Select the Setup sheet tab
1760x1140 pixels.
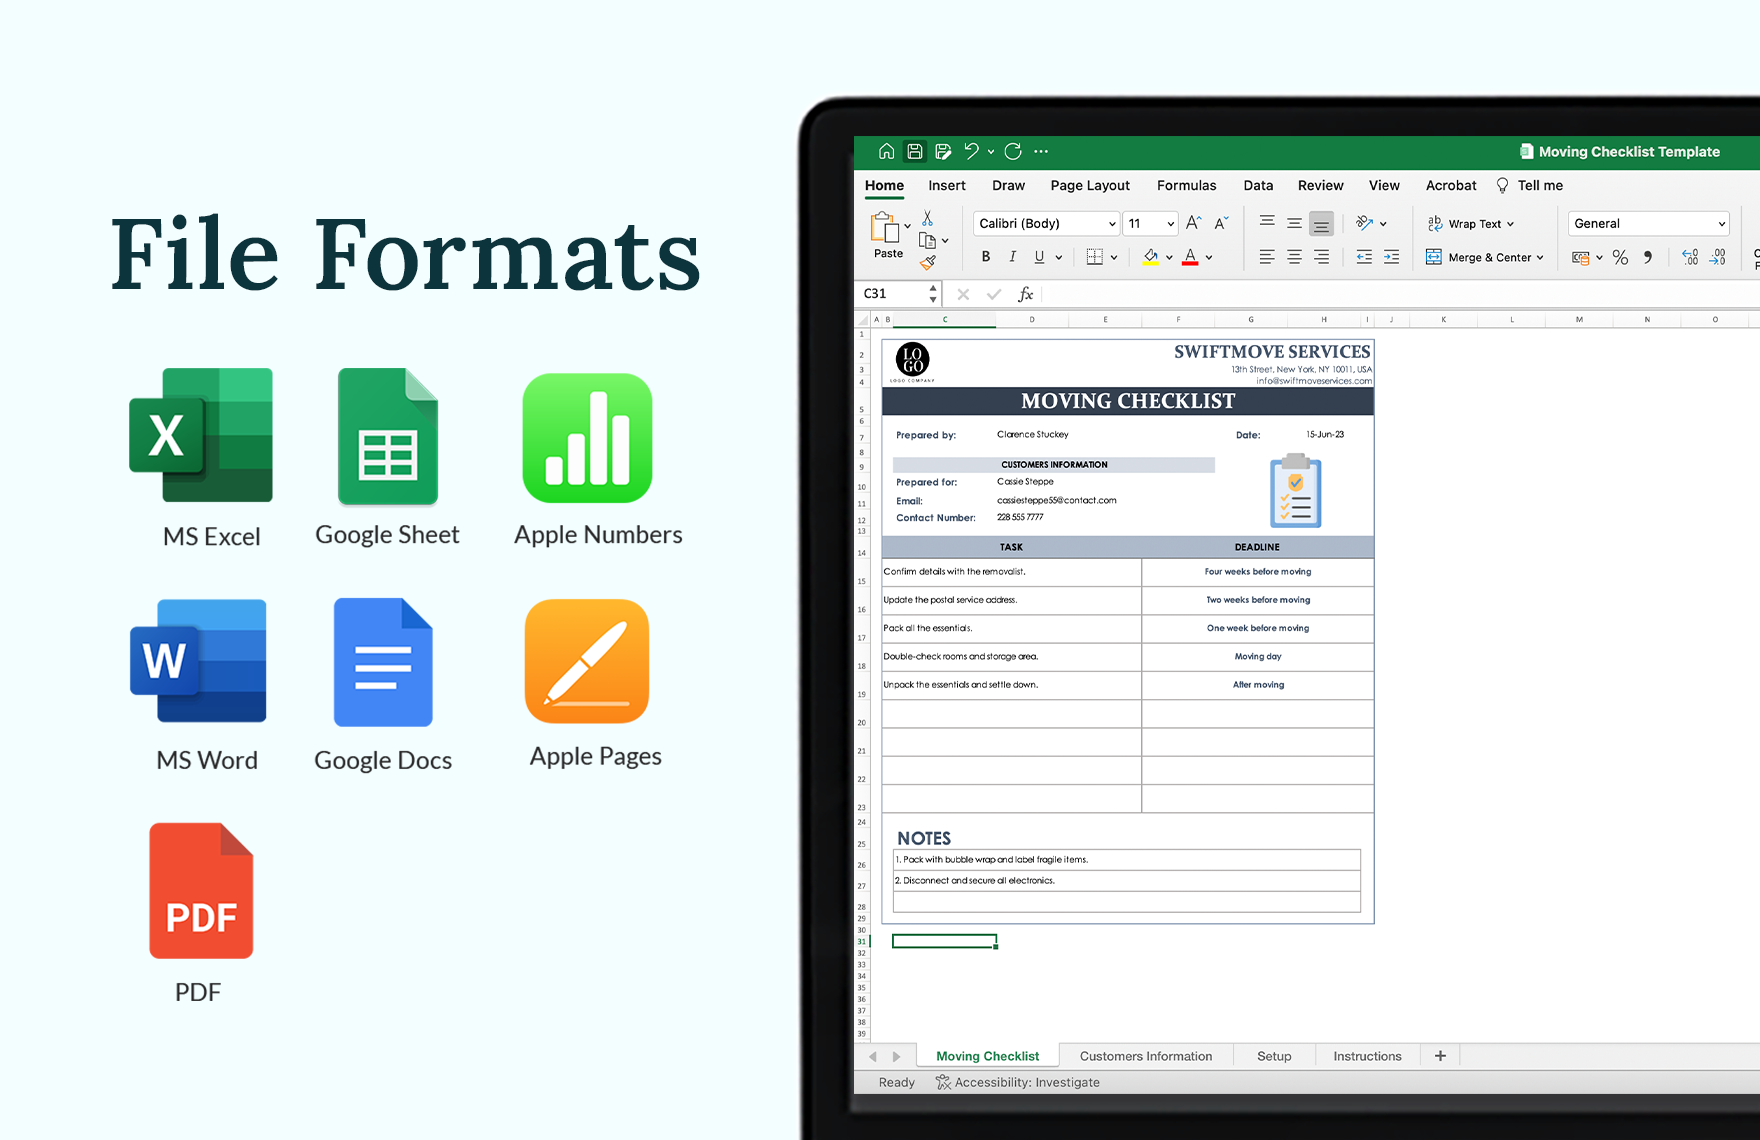[x=1274, y=1056]
